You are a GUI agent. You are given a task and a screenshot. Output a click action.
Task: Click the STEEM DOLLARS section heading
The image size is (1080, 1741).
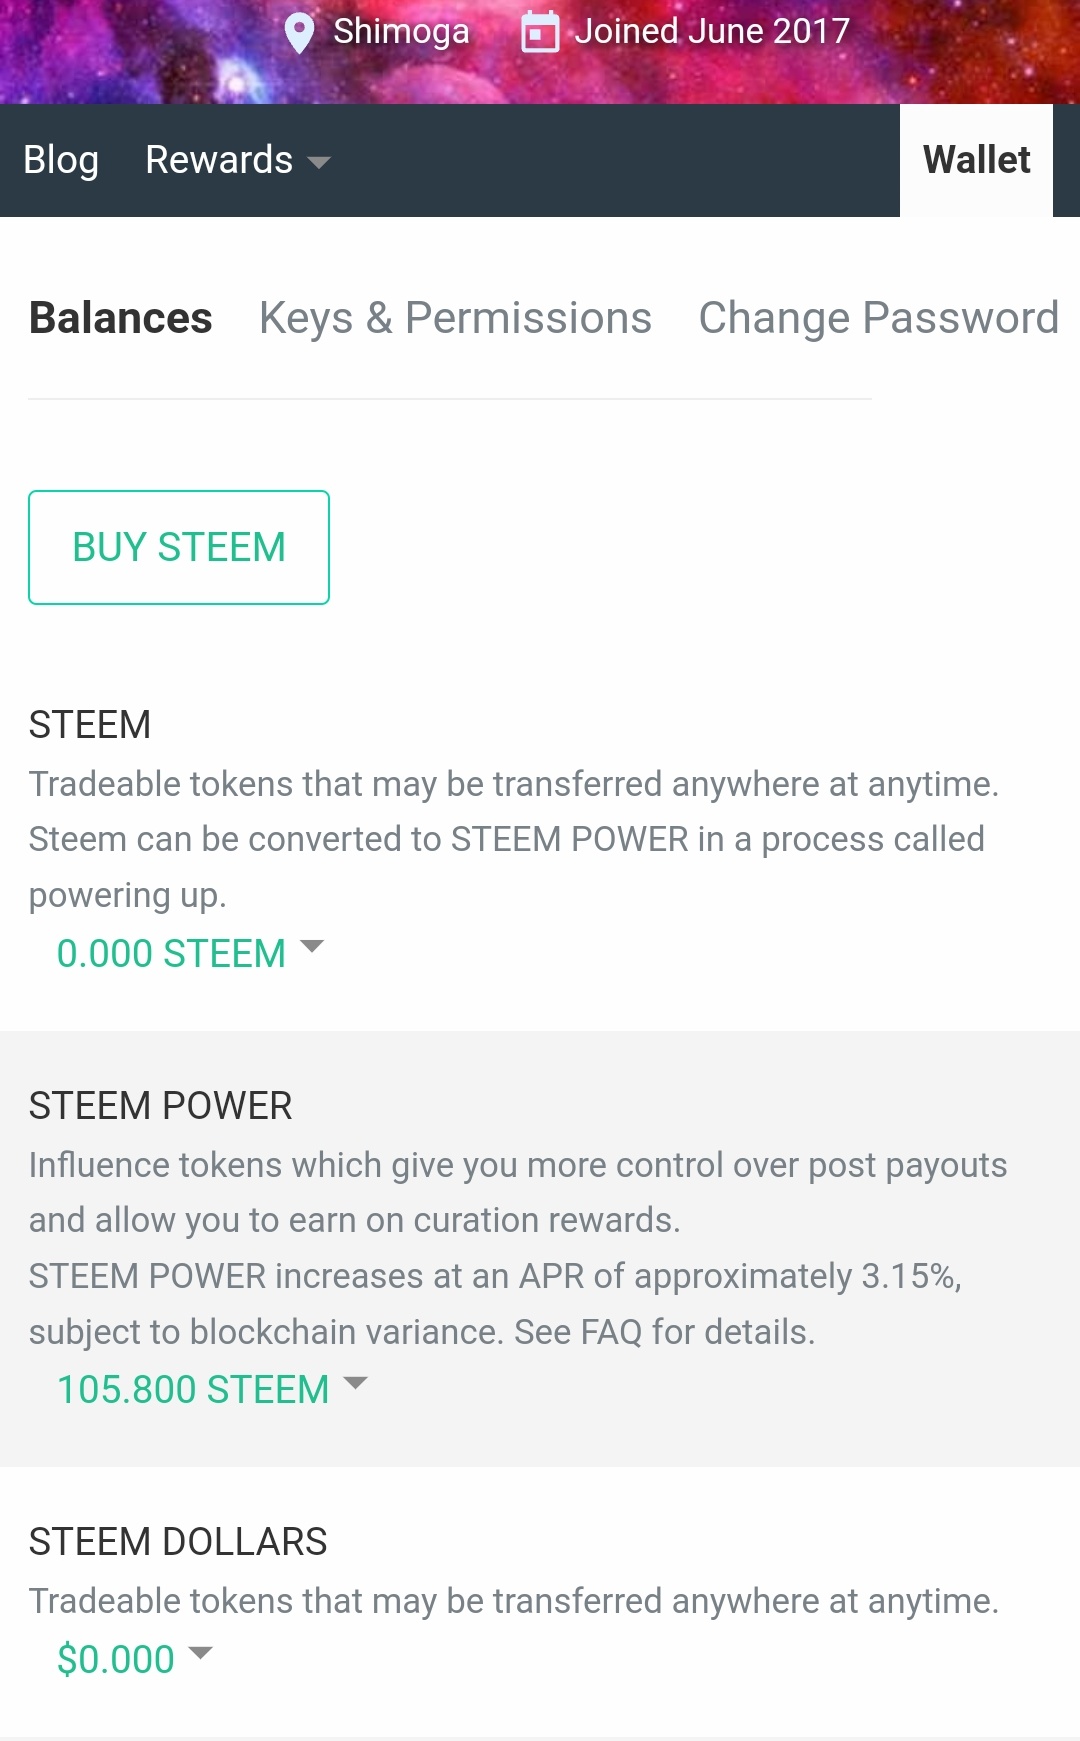[178, 1542]
